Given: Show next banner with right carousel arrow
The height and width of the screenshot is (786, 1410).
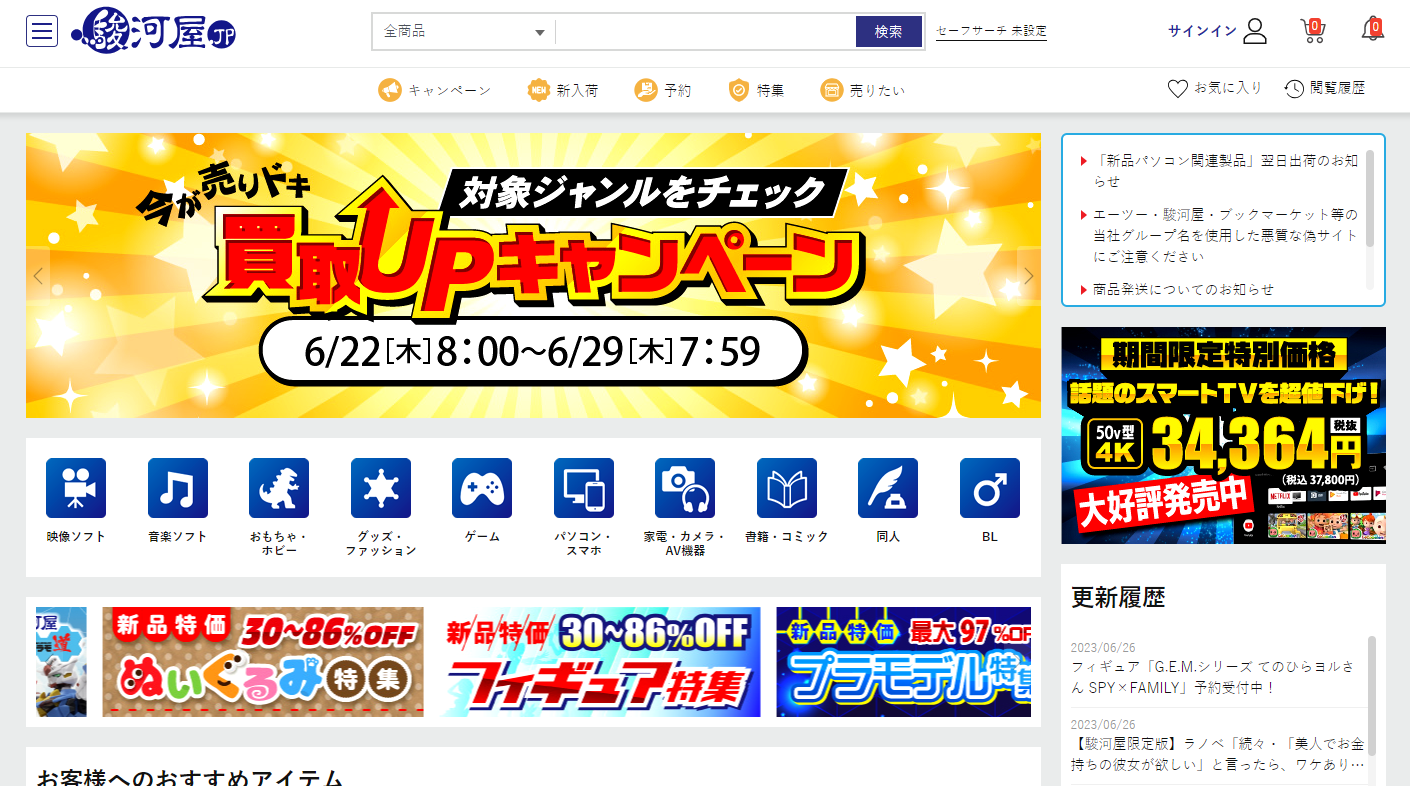Looking at the screenshot, I should click(x=1028, y=276).
